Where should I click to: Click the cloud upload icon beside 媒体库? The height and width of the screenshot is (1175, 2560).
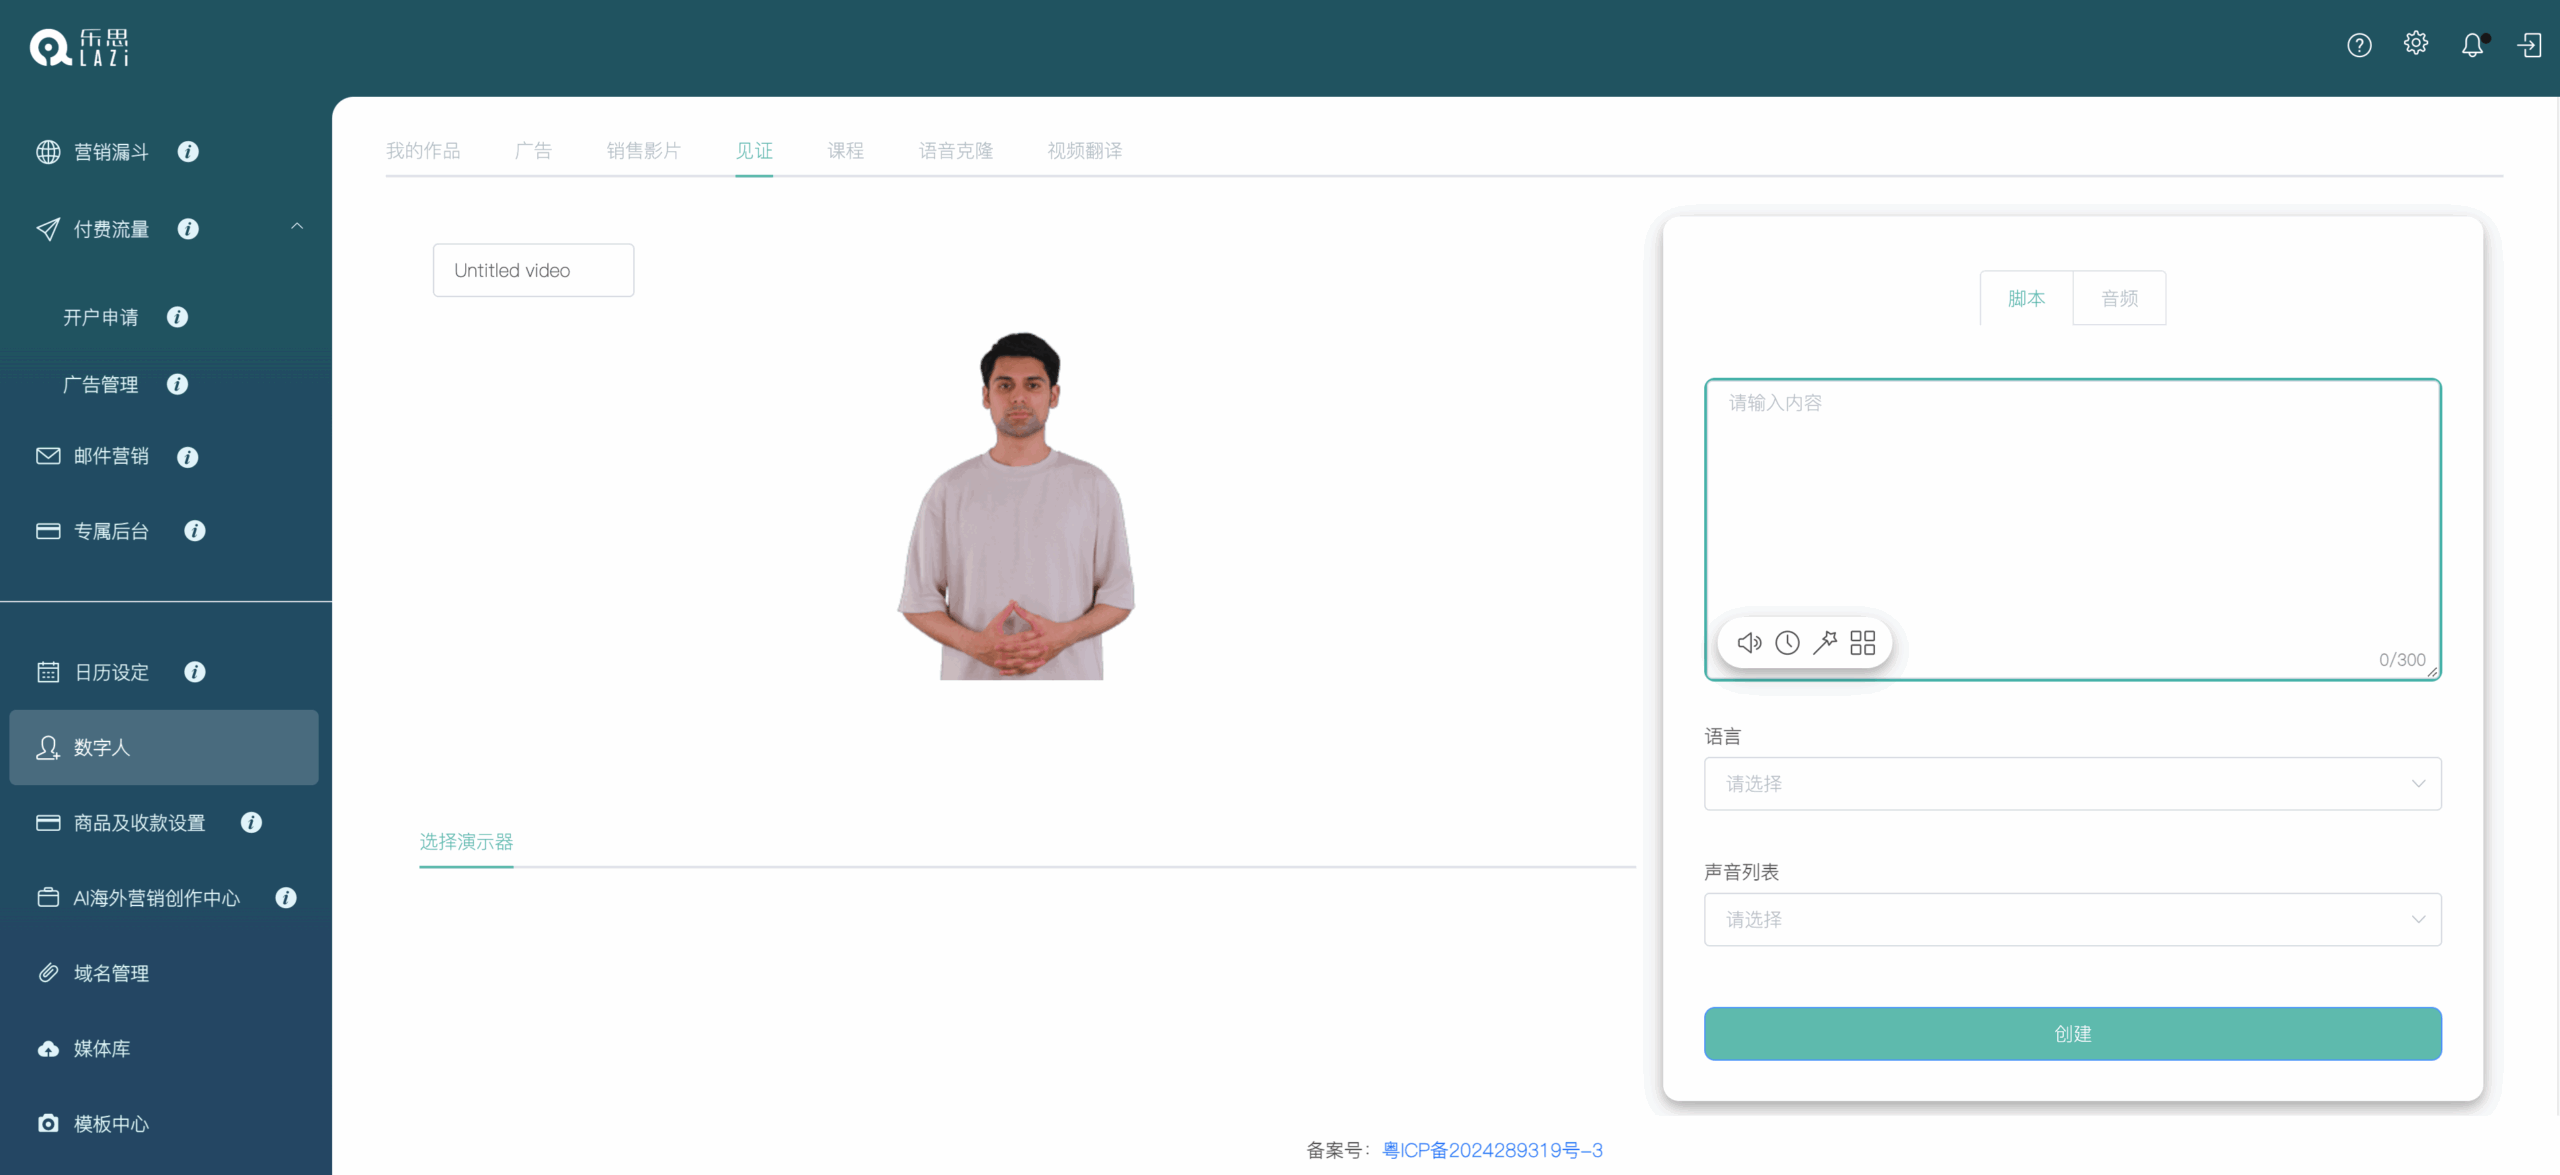[x=48, y=1049]
